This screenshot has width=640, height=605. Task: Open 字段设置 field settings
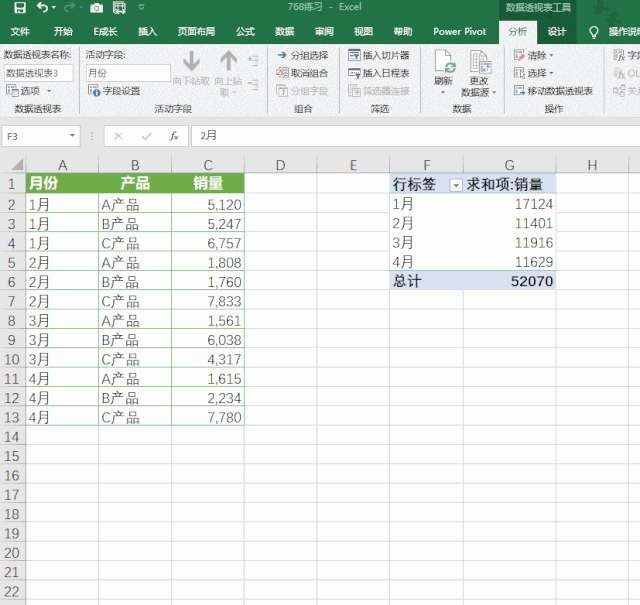tap(113, 90)
